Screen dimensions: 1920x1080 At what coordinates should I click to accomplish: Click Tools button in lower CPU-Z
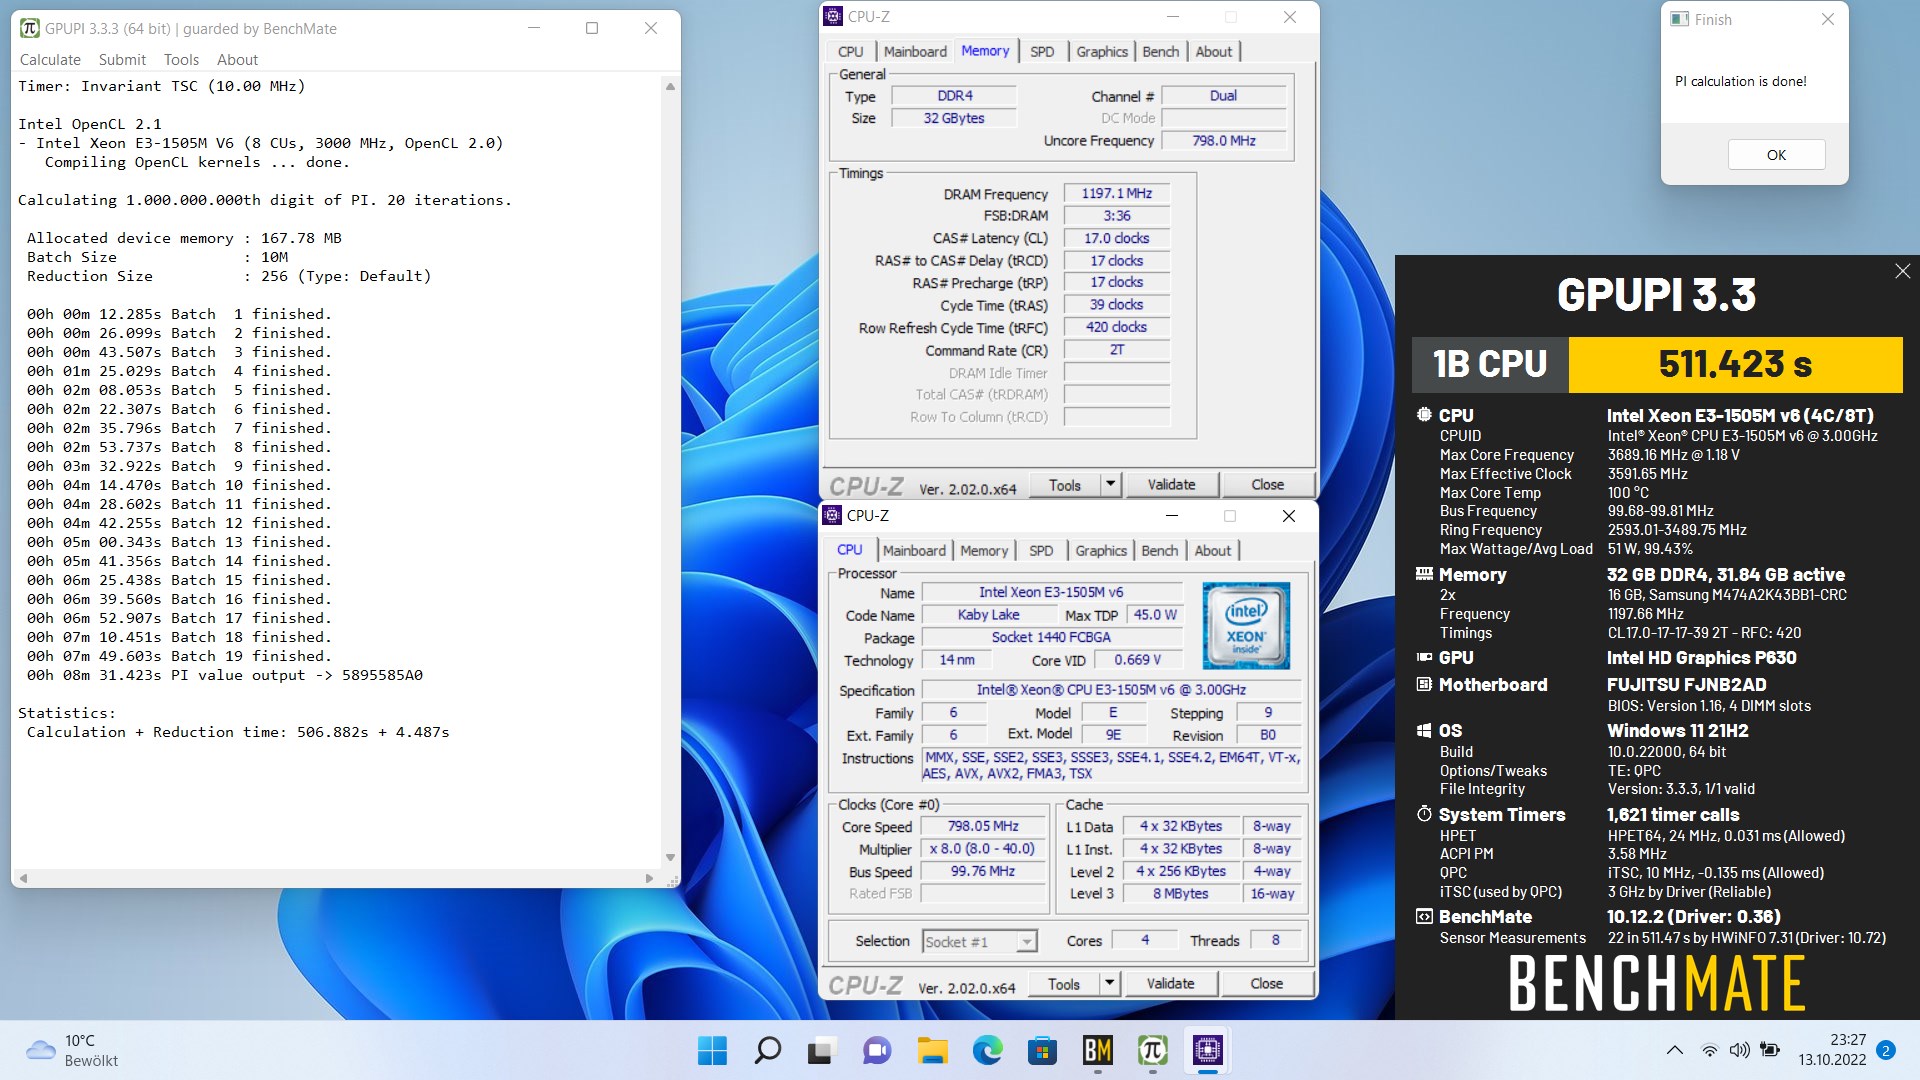(x=1063, y=983)
